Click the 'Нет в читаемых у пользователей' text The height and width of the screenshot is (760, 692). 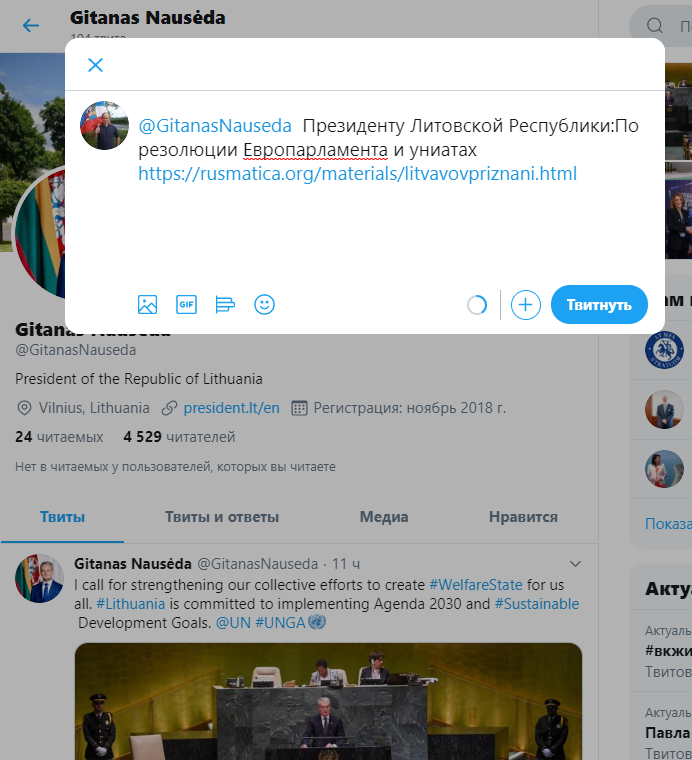(x=175, y=467)
